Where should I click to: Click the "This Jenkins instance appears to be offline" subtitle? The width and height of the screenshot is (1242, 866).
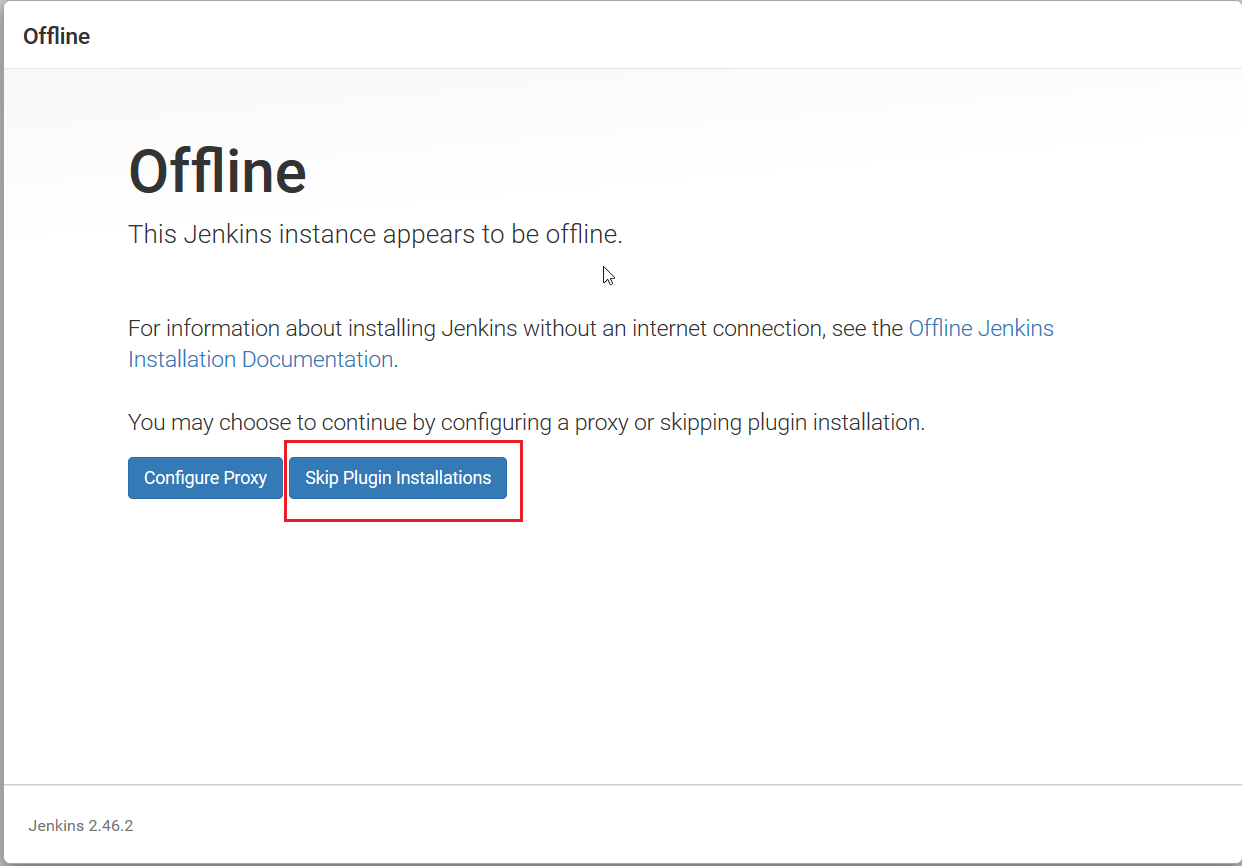pos(375,235)
